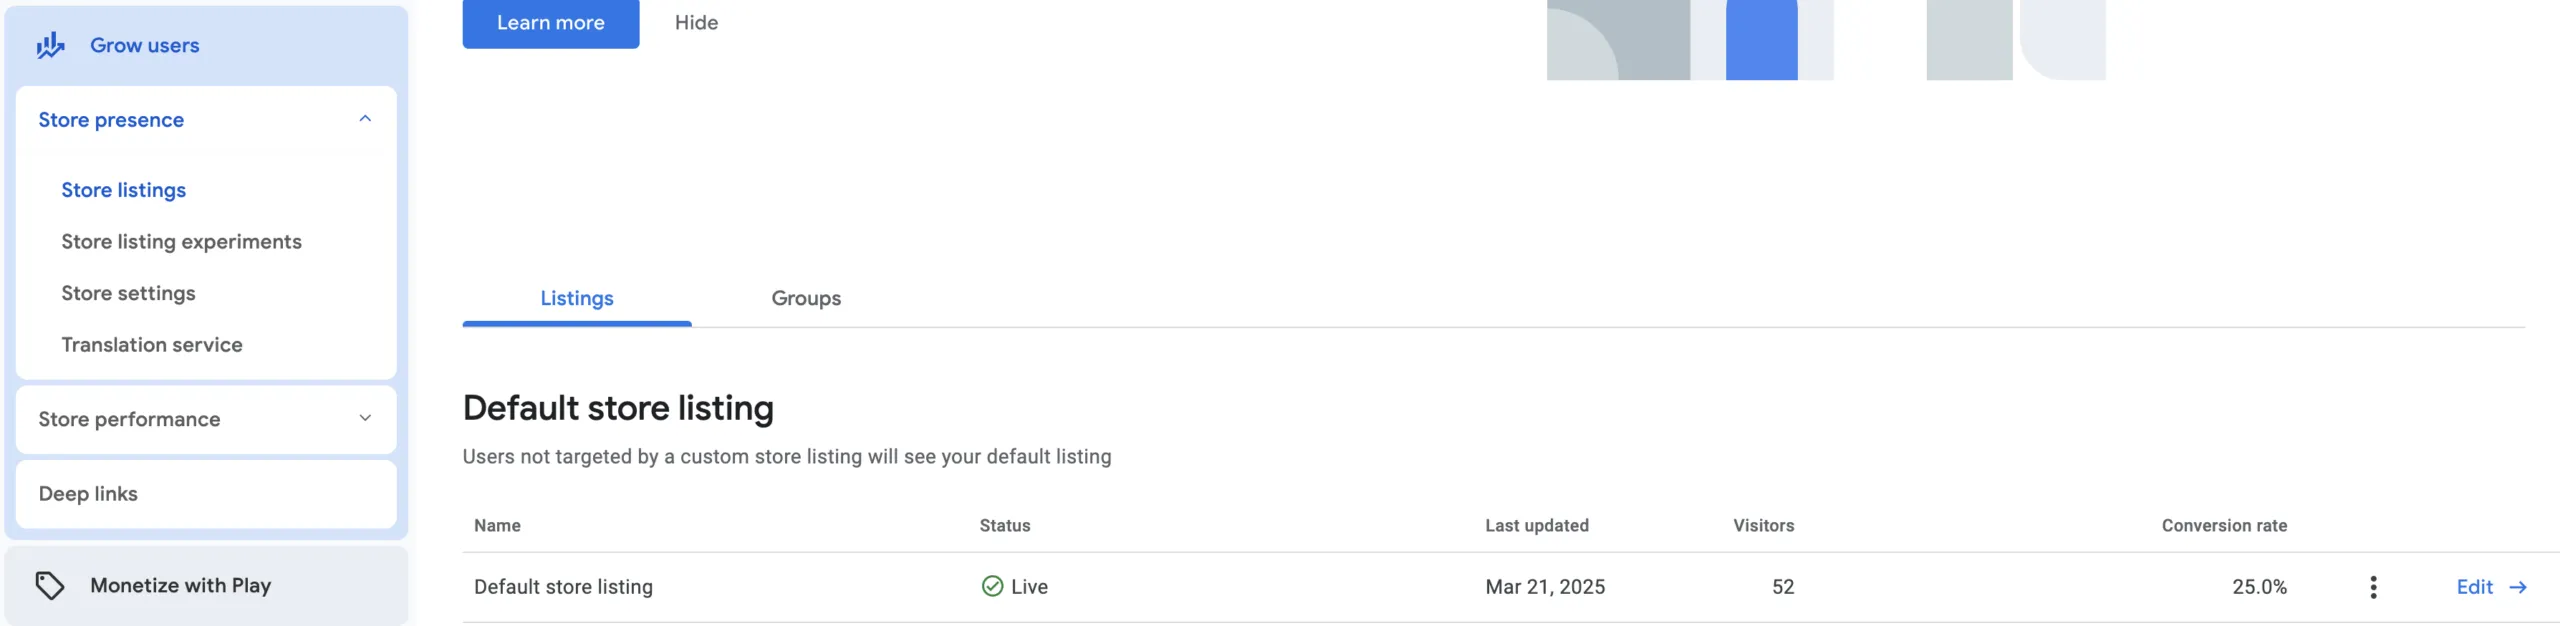
Task: Switch to the Groups tab
Action: tap(805, 298)
